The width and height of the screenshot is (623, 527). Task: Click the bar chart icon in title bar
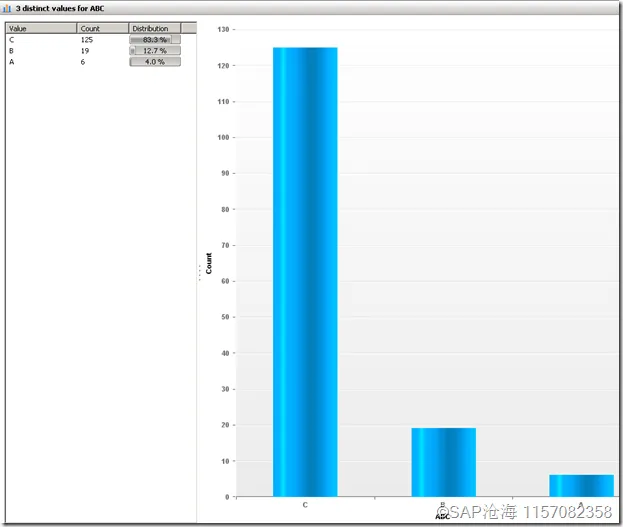click(7, 8)
